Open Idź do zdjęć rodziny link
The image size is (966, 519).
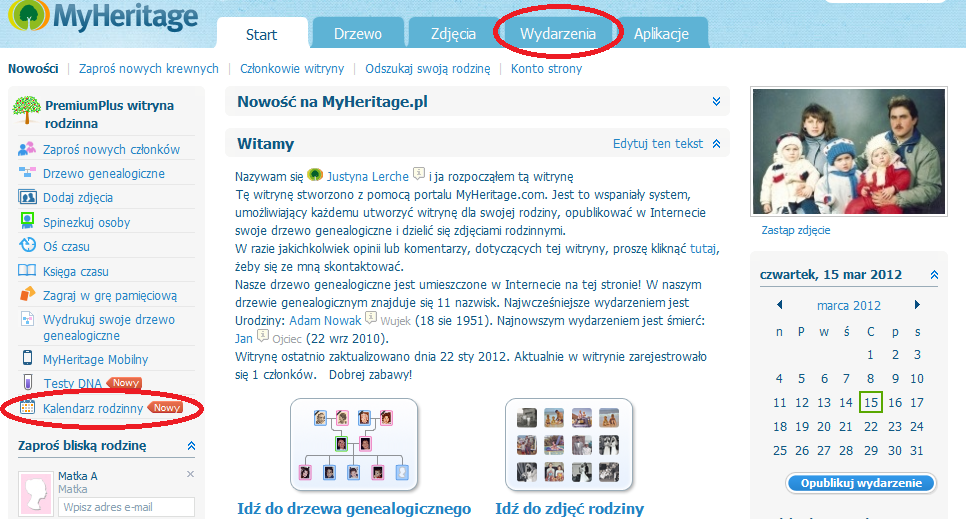[x=570, y=509]
